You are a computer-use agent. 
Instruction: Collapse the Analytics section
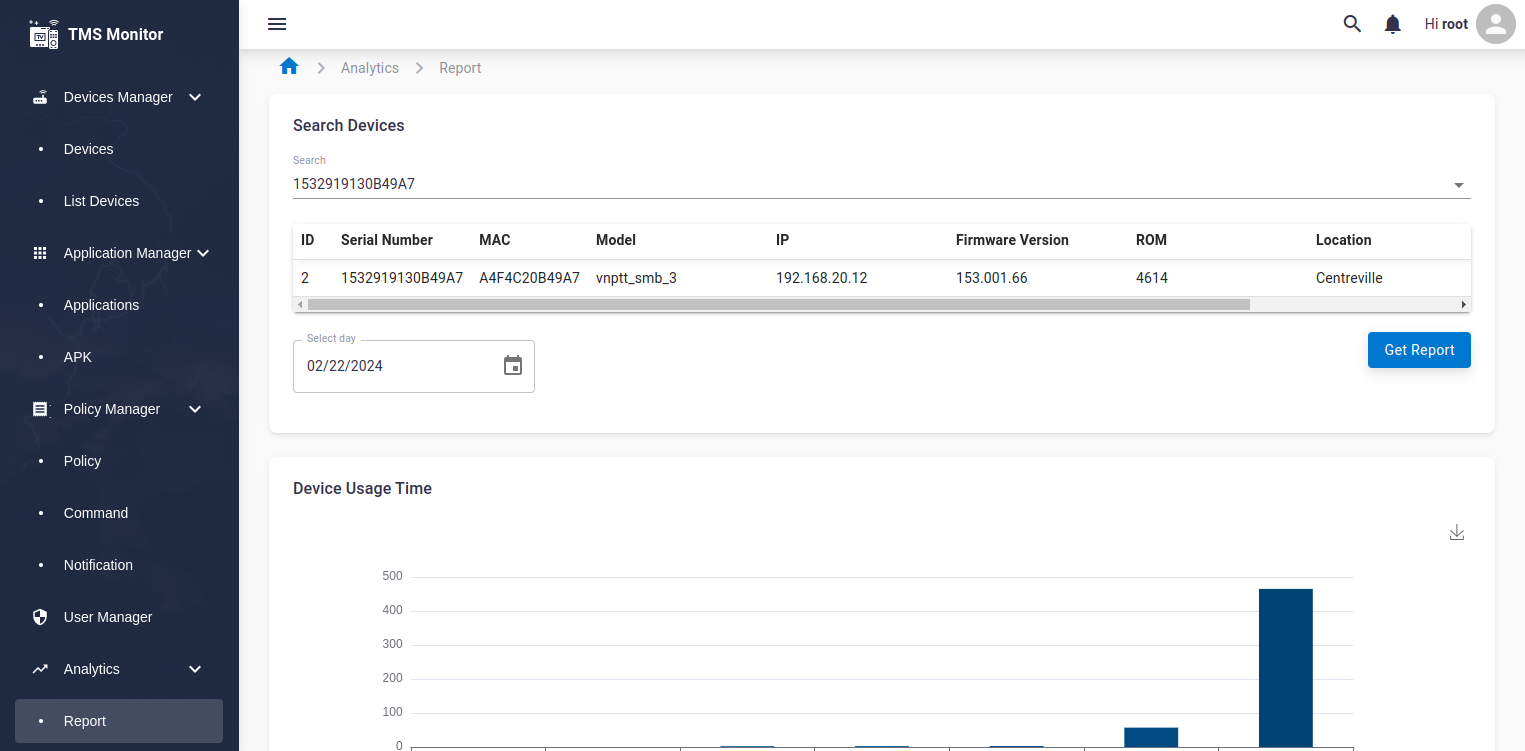click(195, 669)
